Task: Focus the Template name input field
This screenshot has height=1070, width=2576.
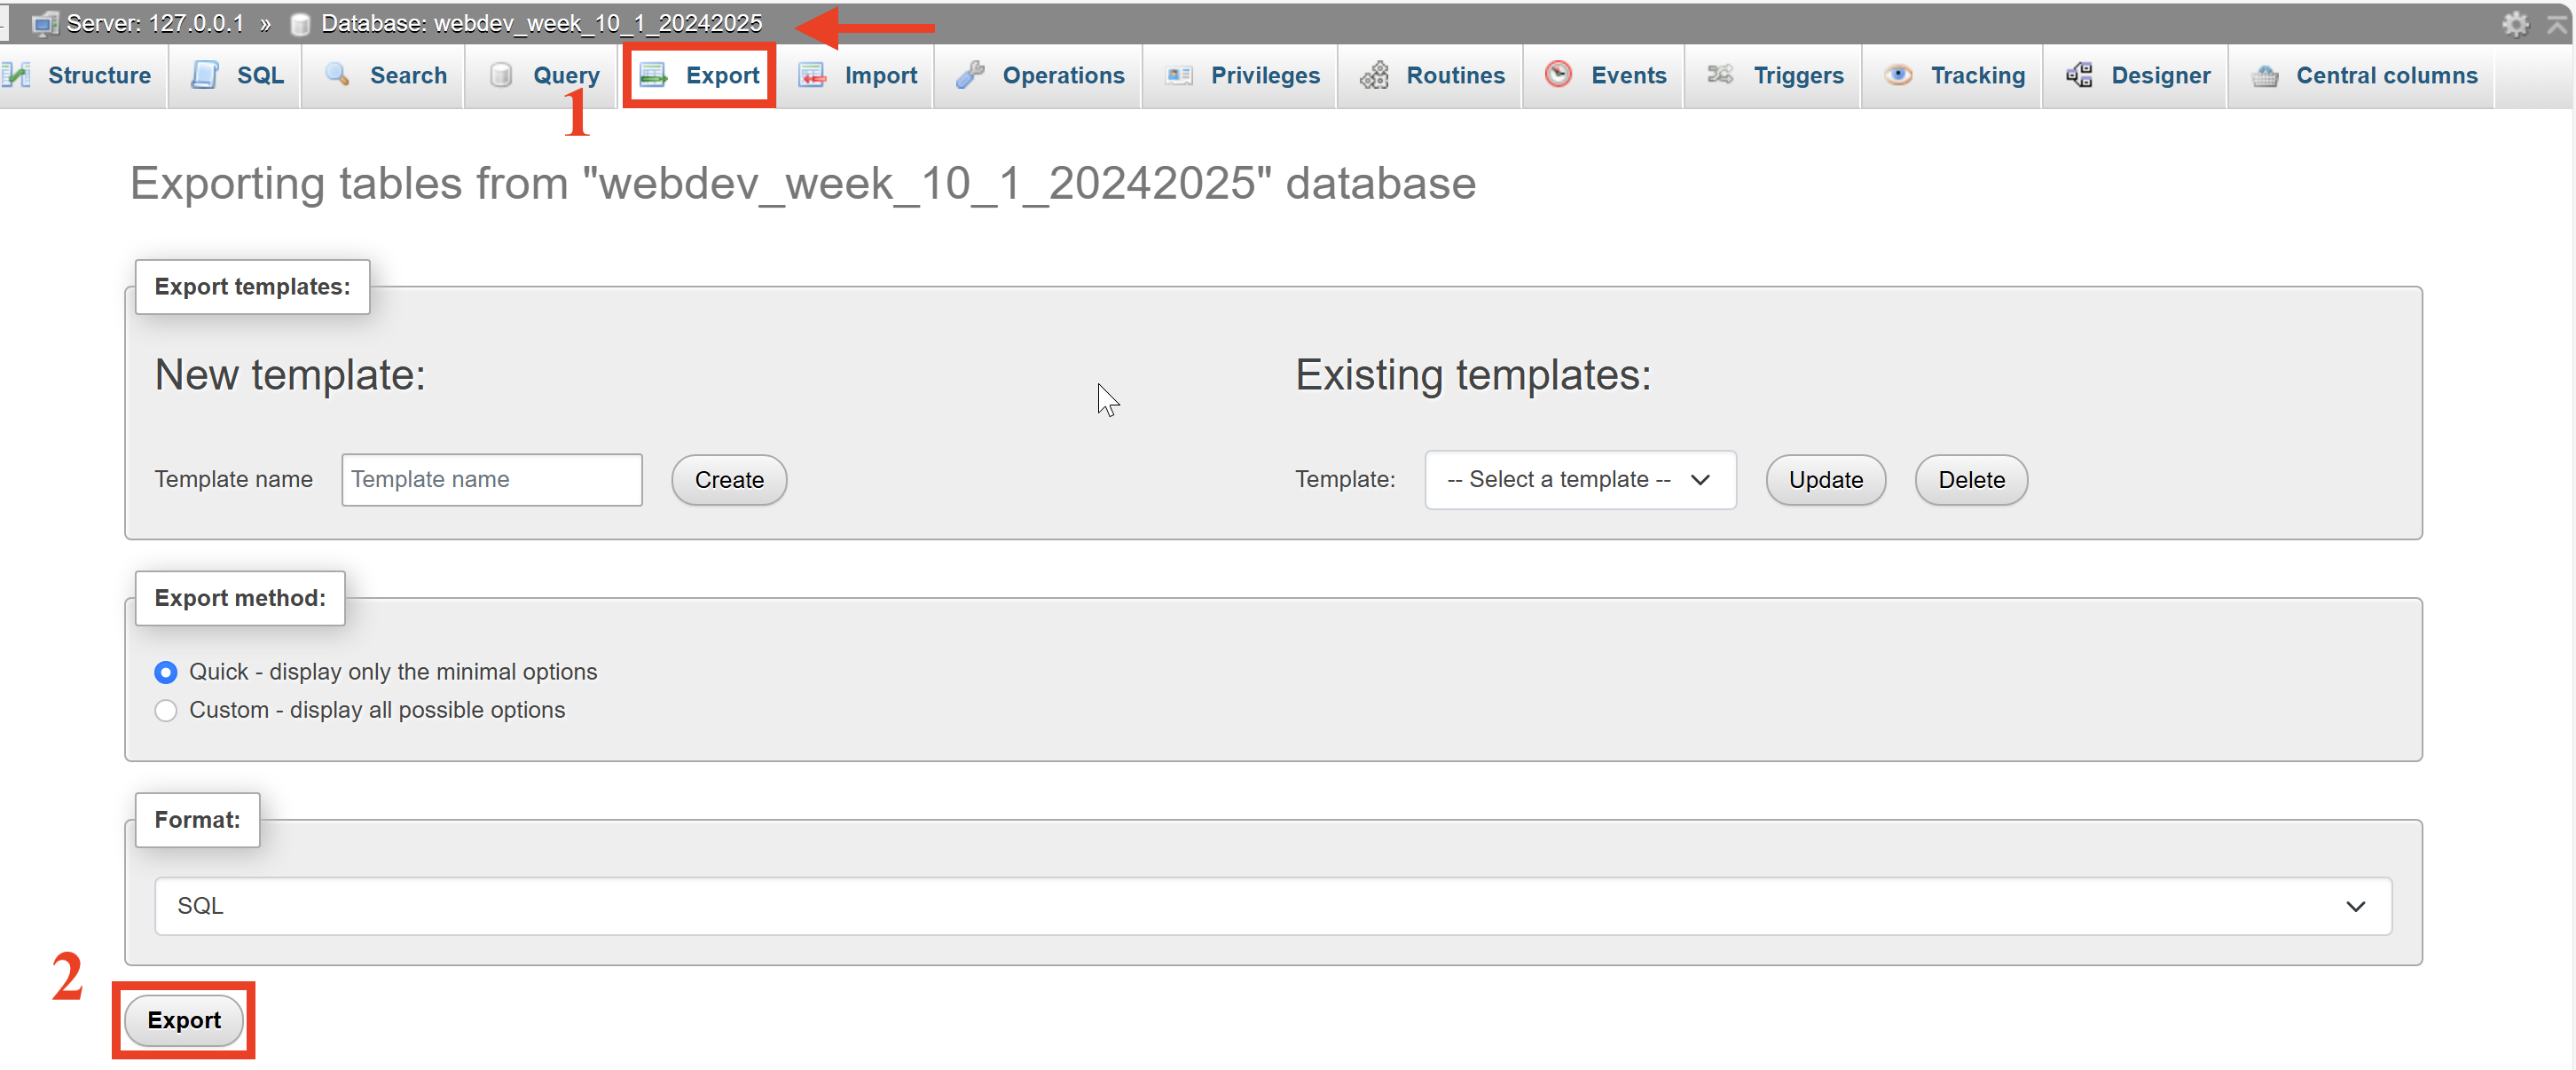Action: point(492,480)
